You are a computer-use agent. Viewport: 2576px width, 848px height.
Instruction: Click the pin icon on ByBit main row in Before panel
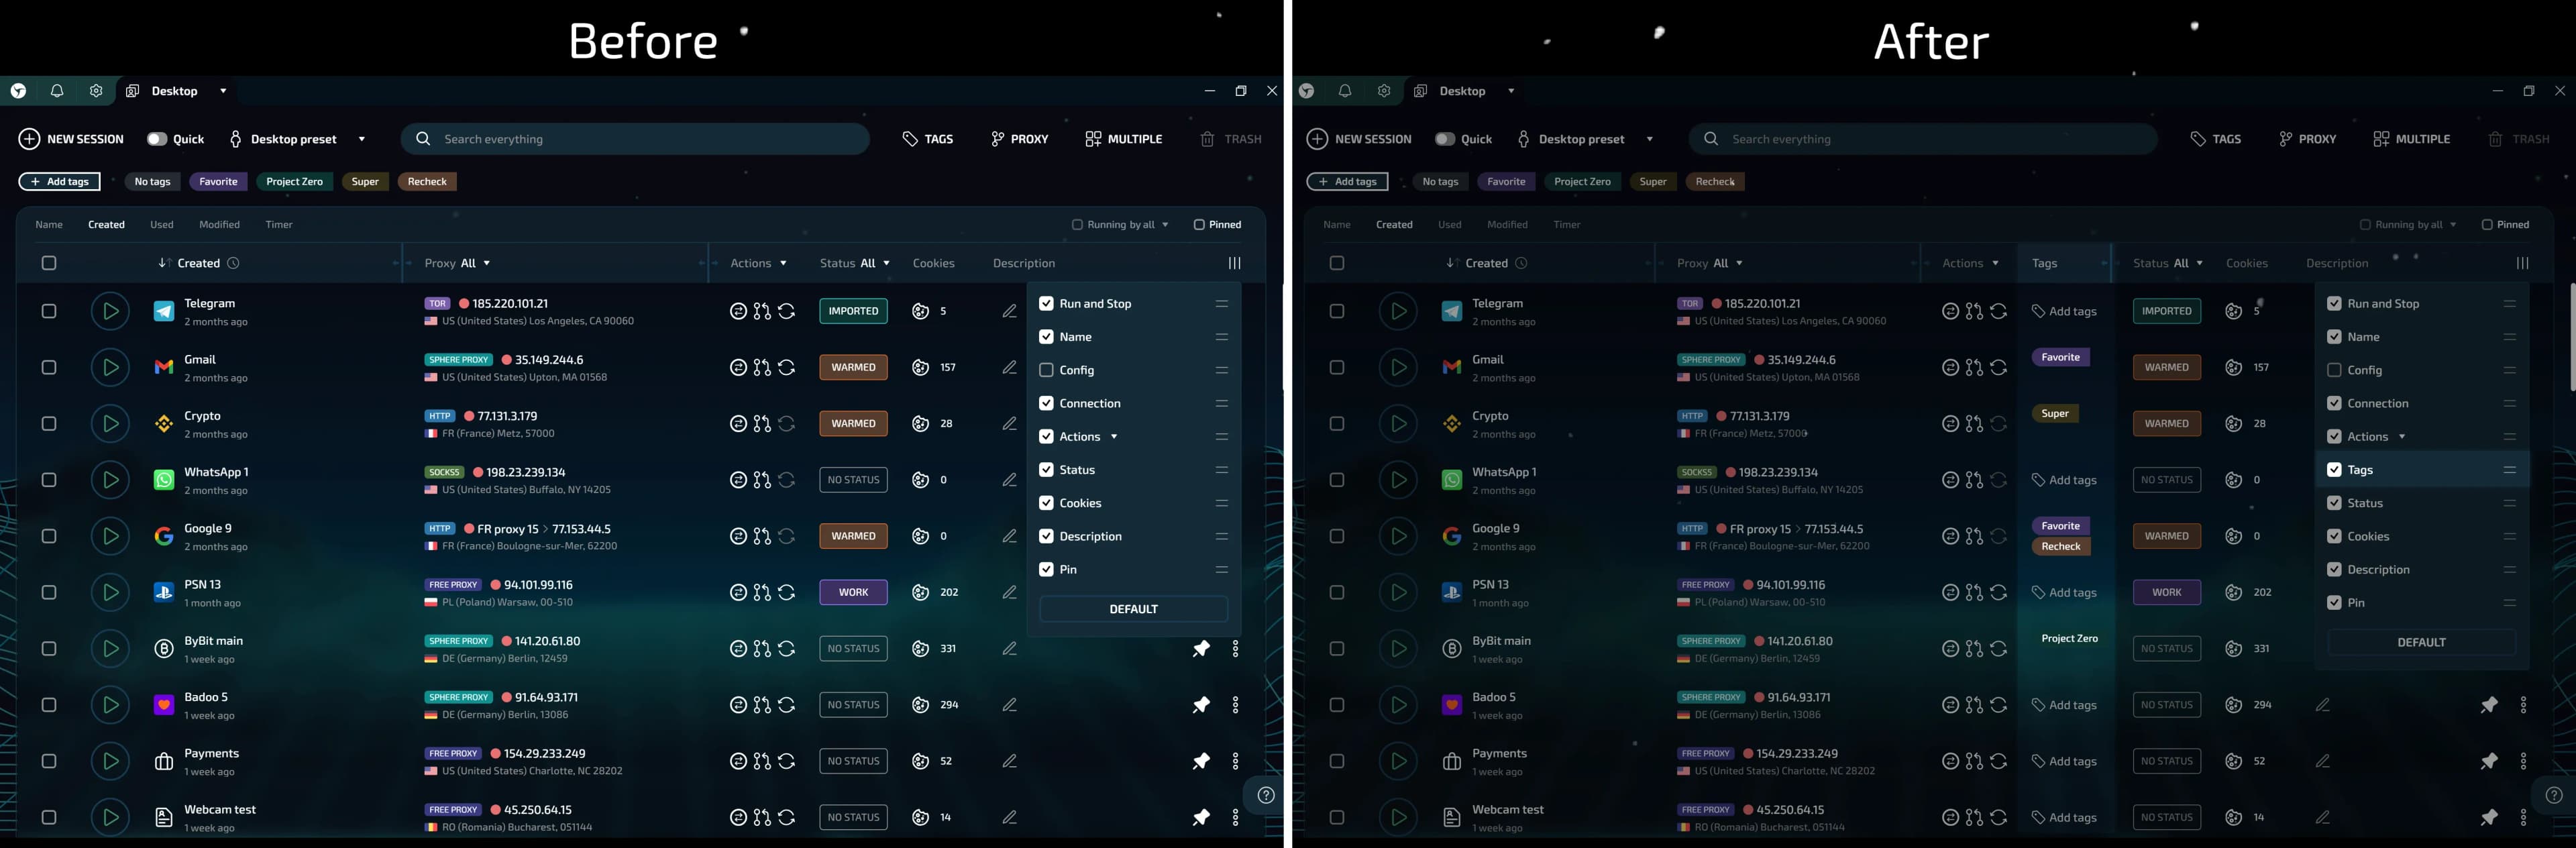pyautogui.click(x=1201, y=649)
